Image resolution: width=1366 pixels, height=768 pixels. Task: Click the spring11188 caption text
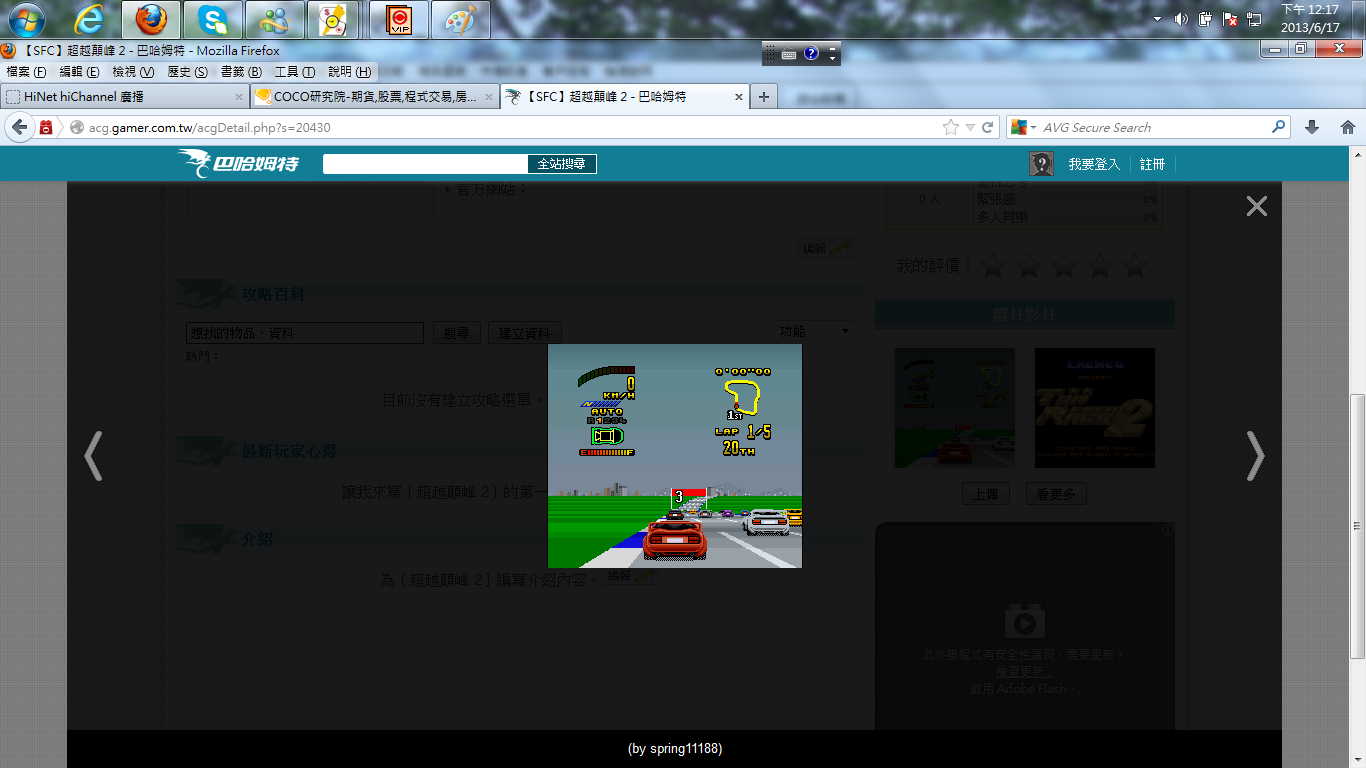[x=675, y=748]
